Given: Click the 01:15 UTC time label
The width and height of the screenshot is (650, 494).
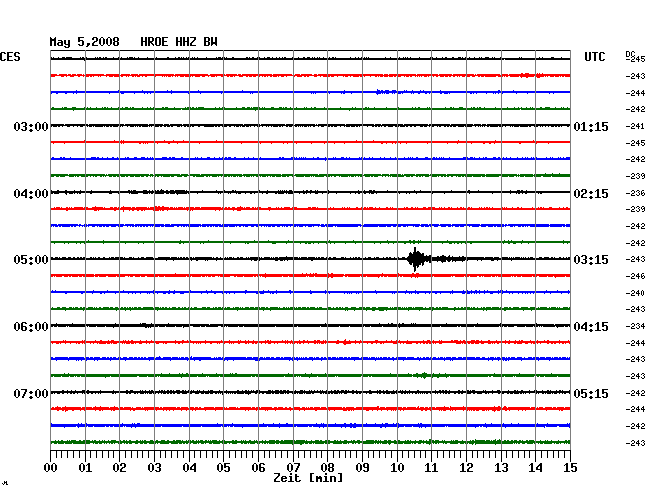Looking at the screenshot, I should point(591,126).
